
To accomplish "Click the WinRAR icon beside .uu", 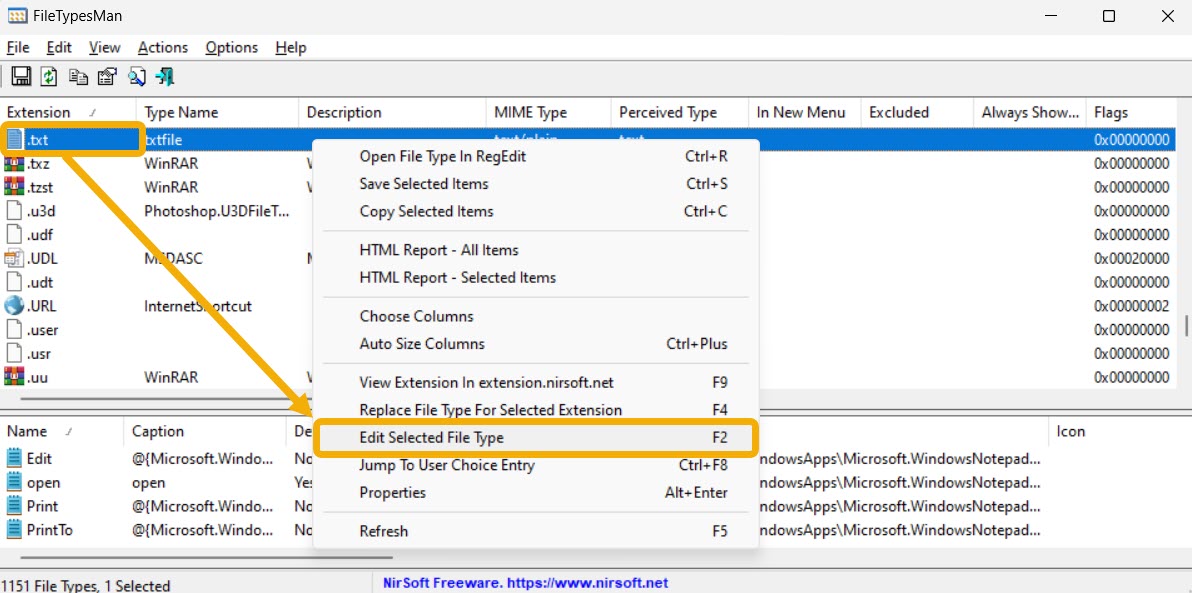I will [14, 377].
